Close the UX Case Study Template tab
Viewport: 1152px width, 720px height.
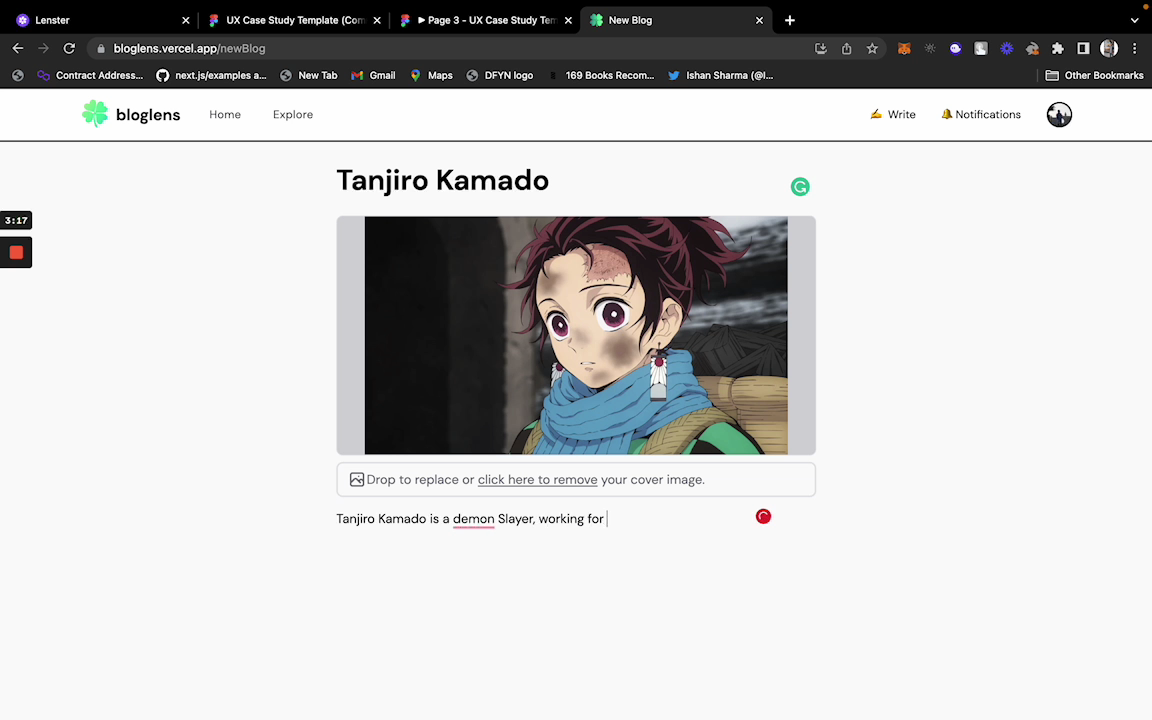[x=377, y=21]
